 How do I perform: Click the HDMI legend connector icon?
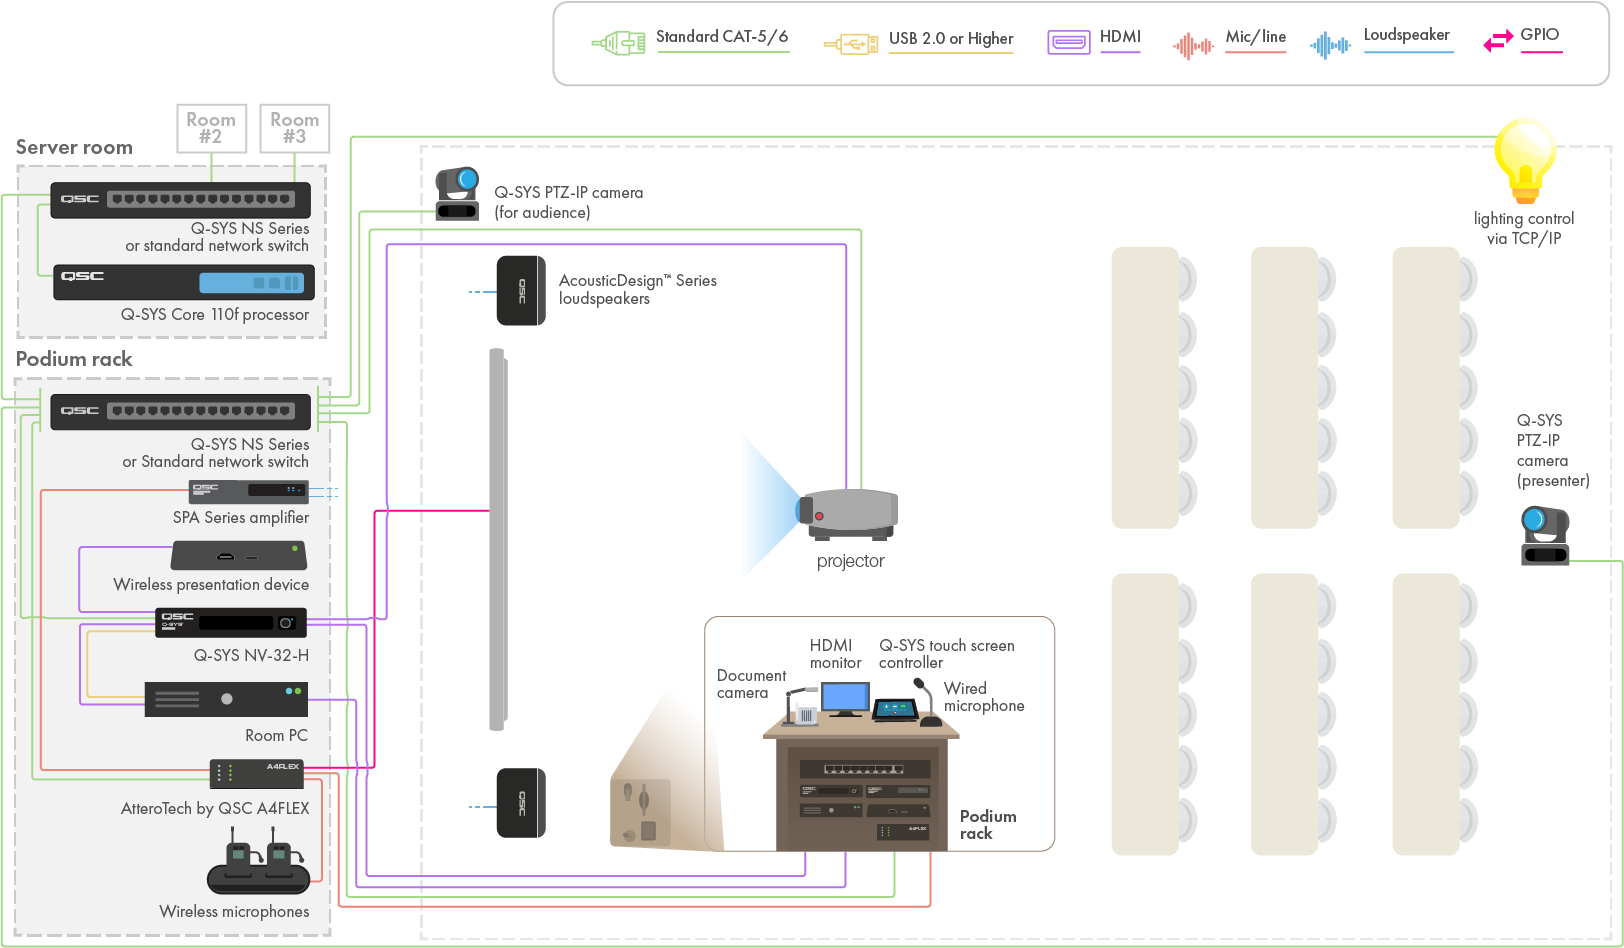(1068, 42)
